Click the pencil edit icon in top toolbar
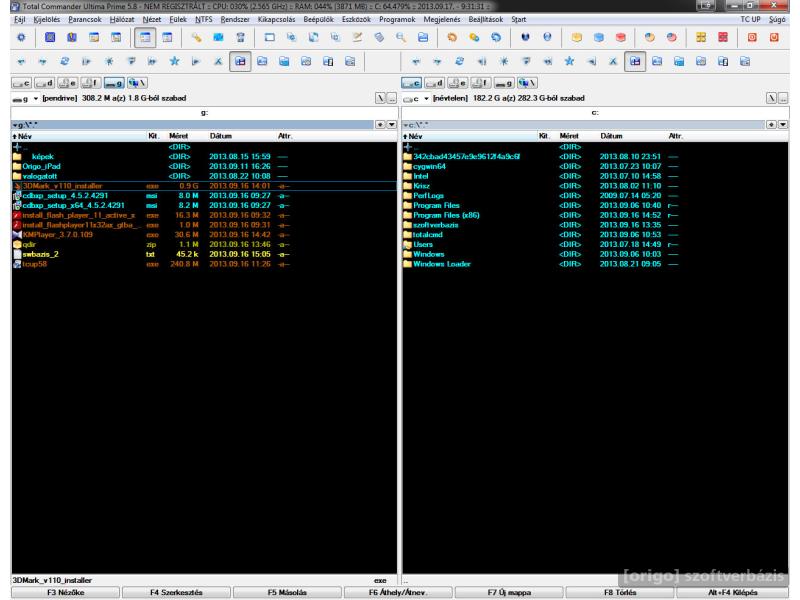Viewport: 800px width, 600px height. [x=357, y=37]
